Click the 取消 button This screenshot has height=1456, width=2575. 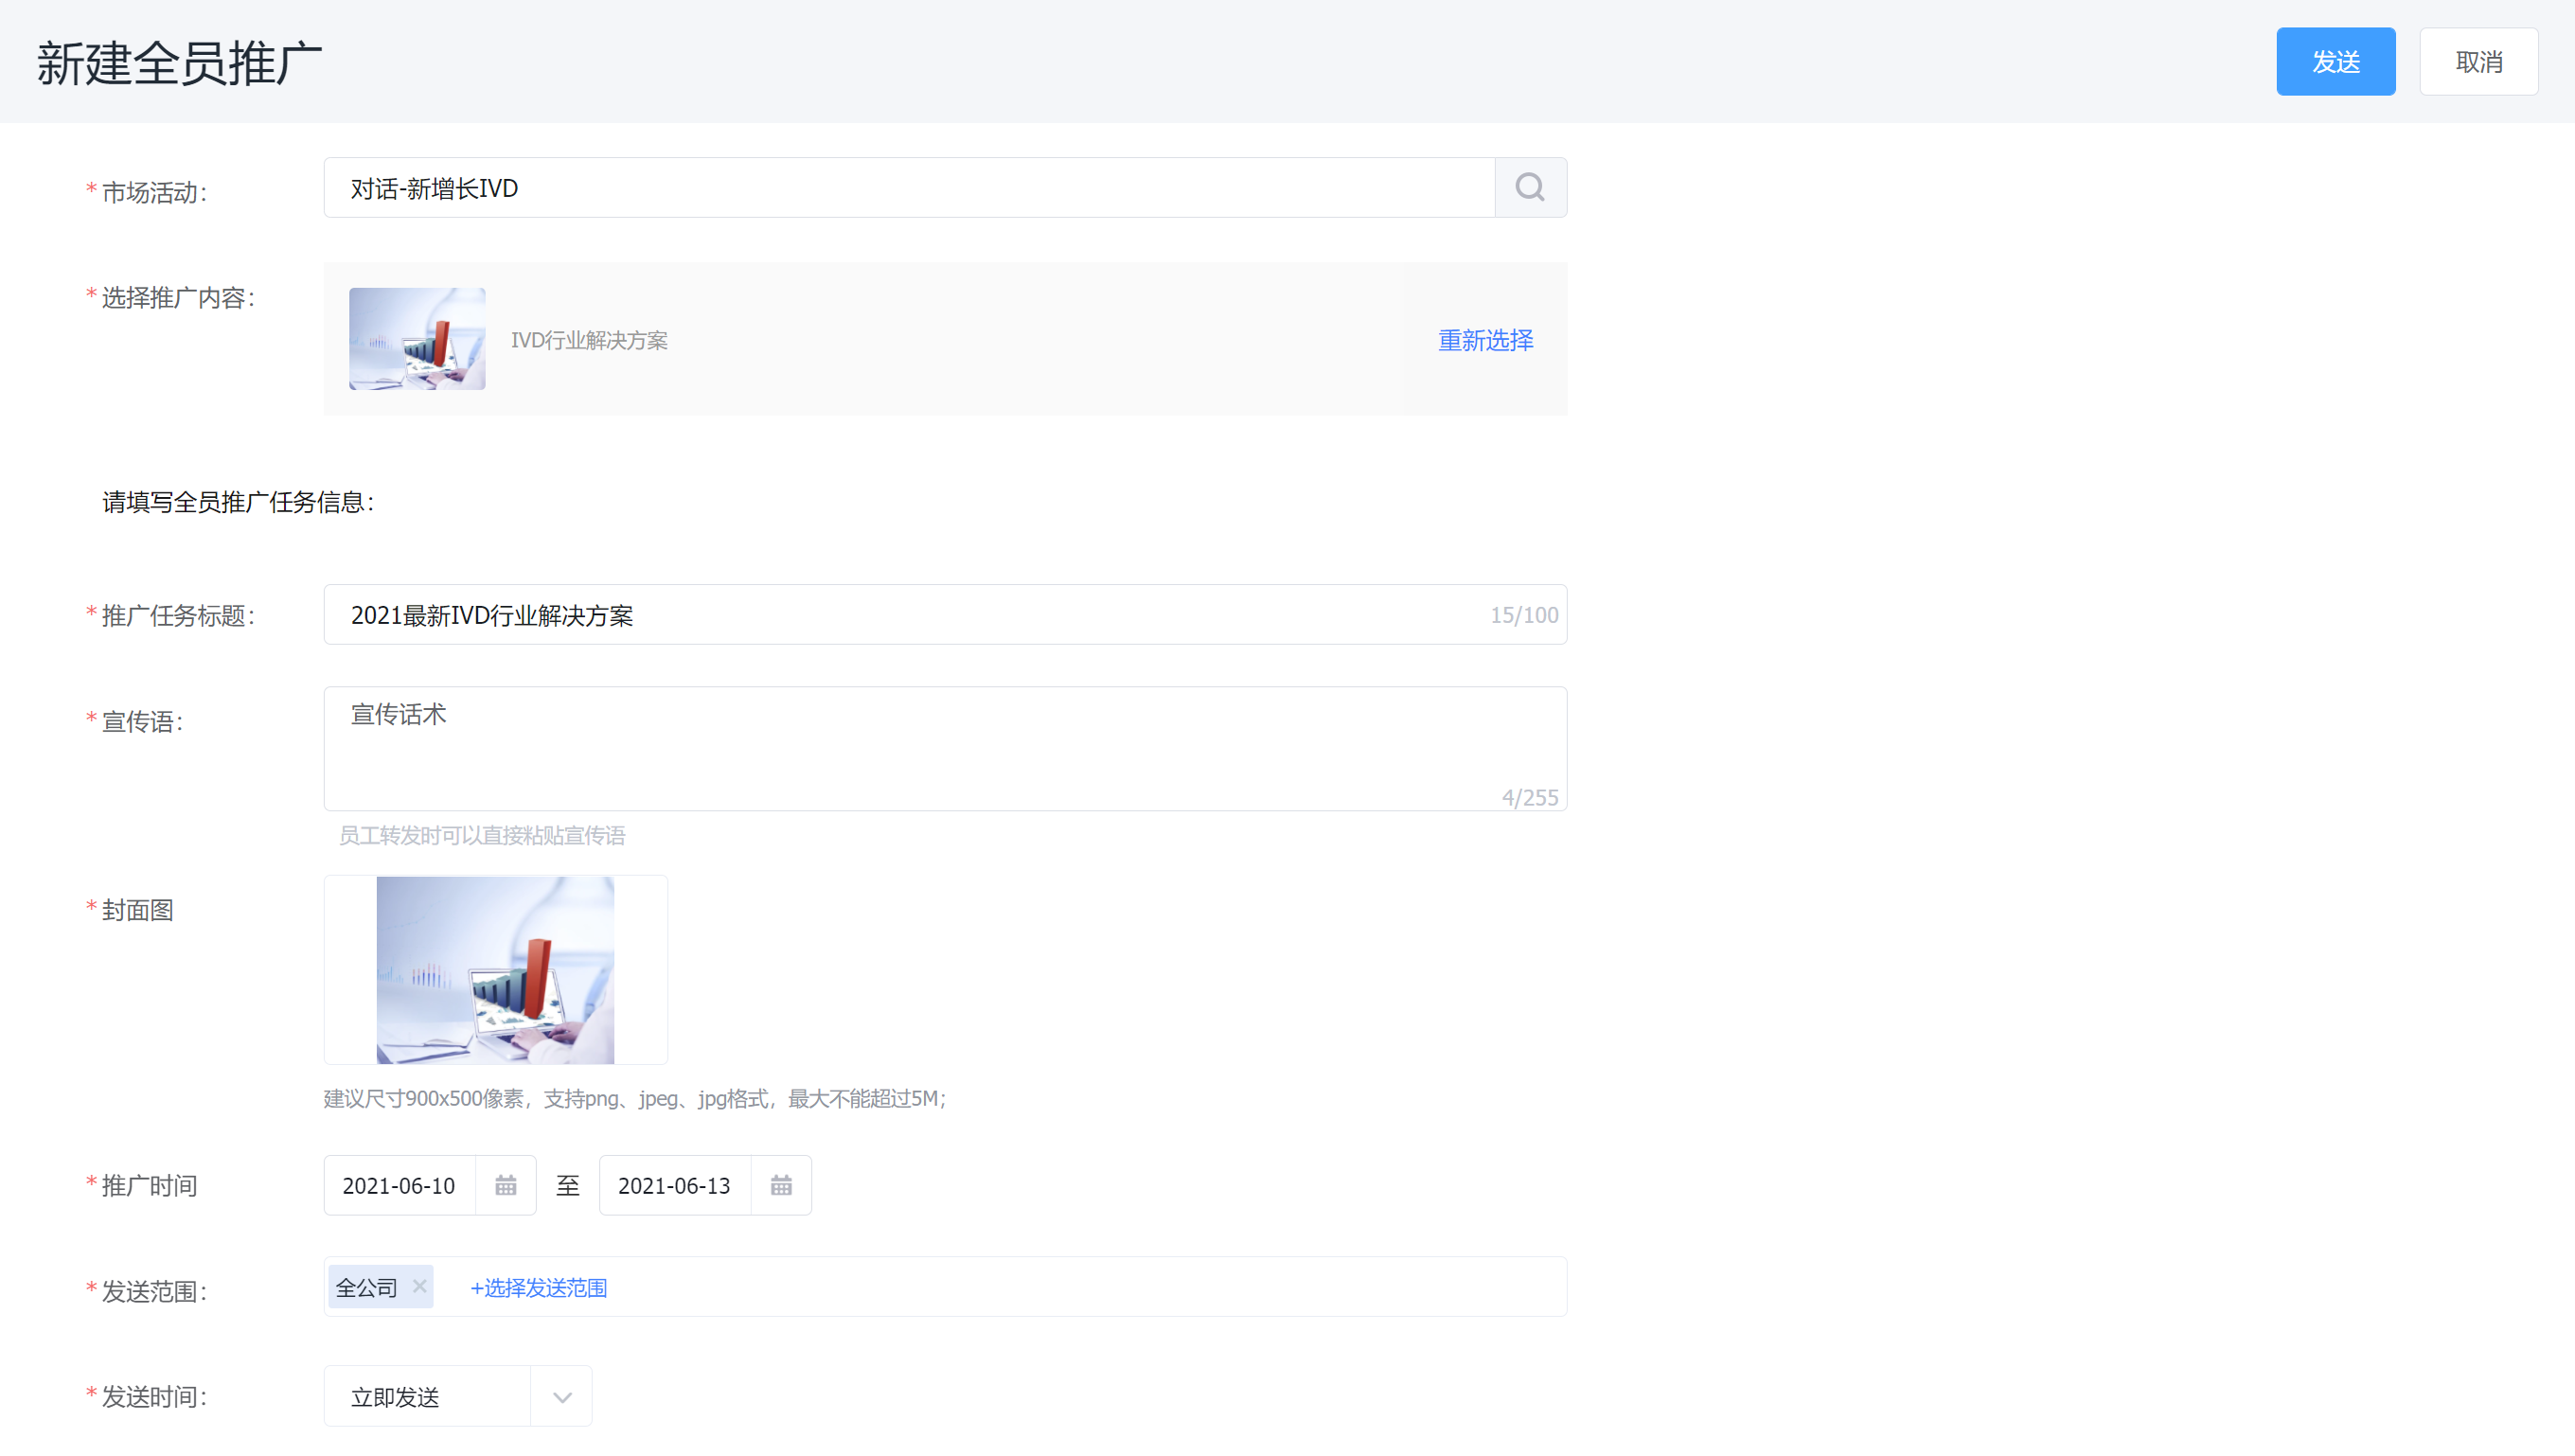tap(2479, 62)
